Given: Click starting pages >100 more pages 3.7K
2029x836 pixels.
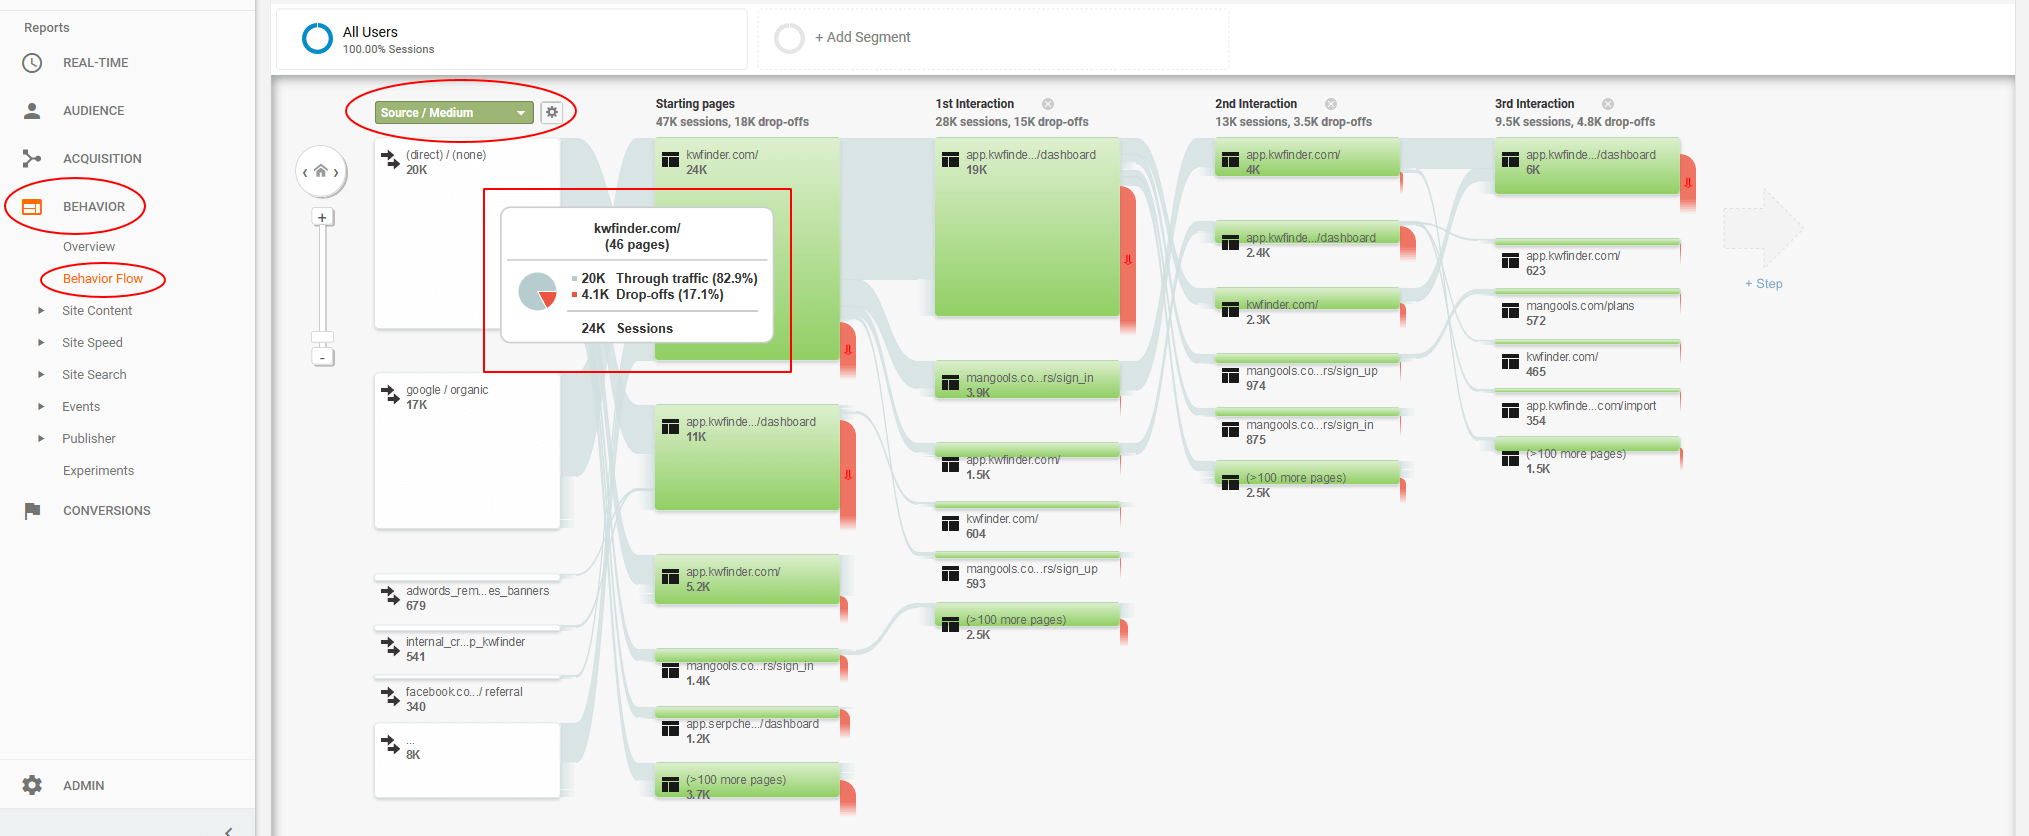Looking at the screenshot, I should click(x=747, y=781).
